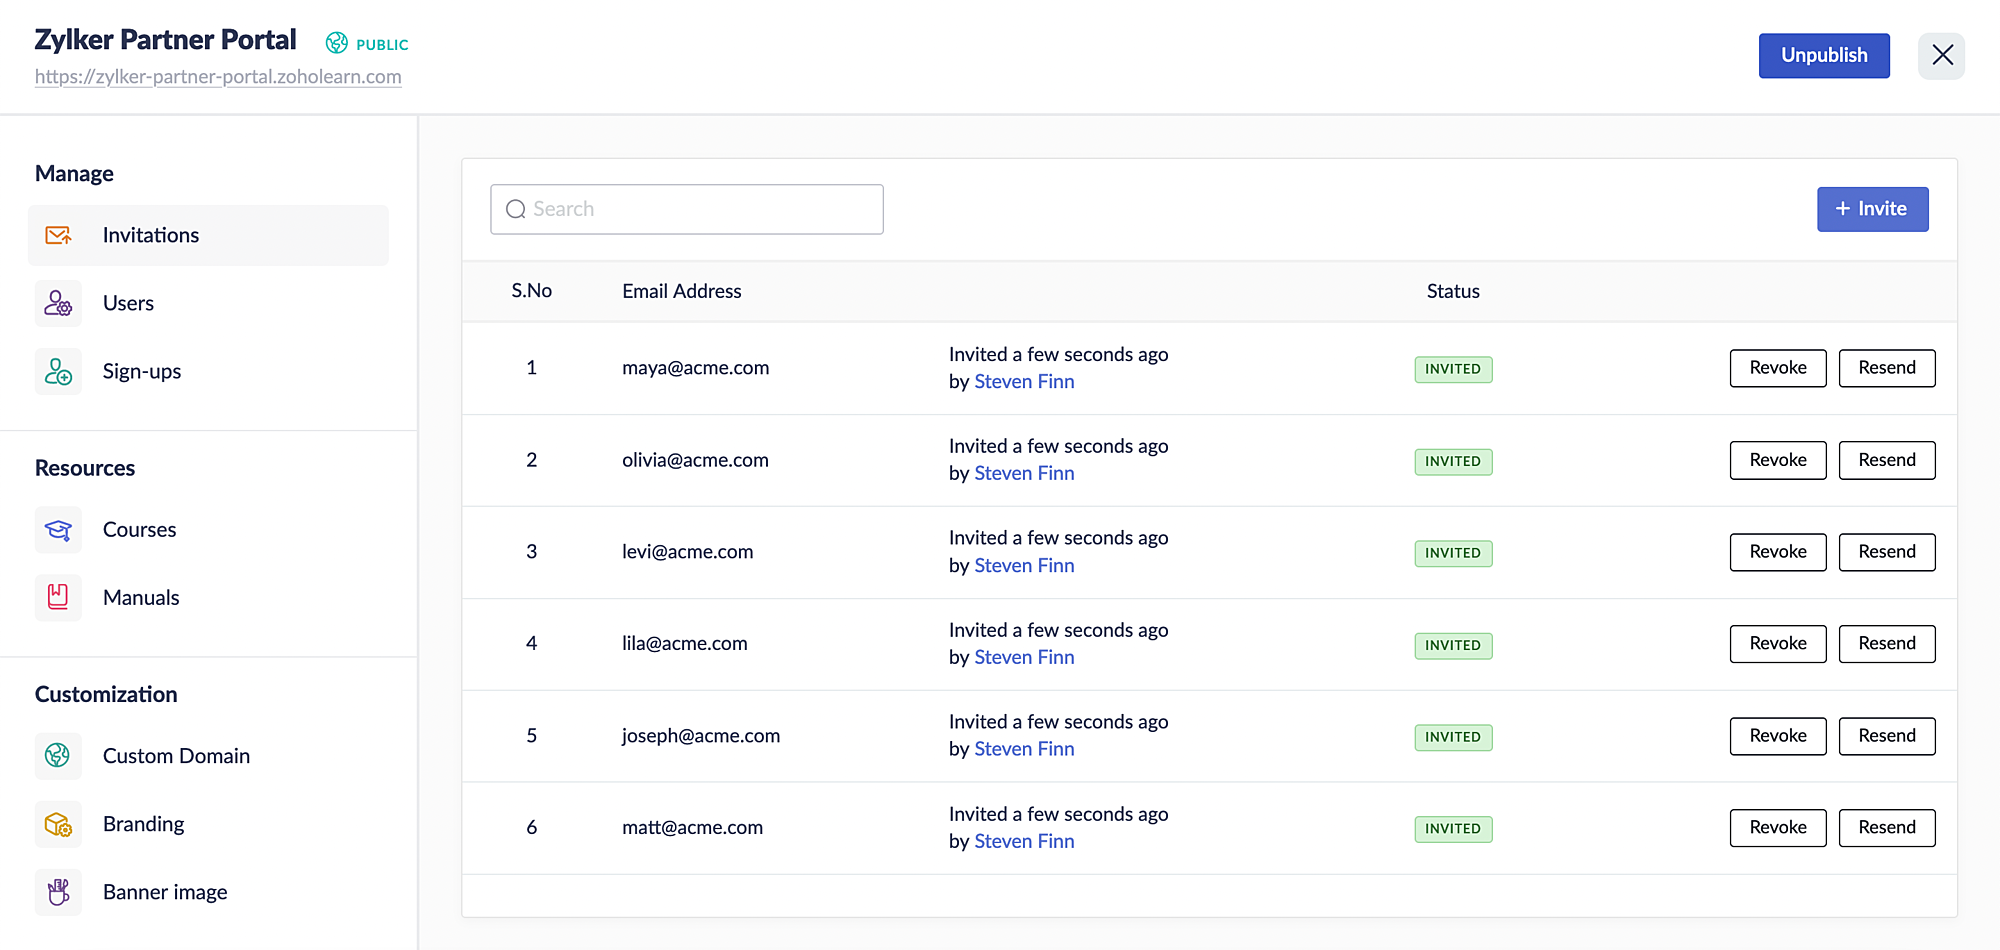Click the Manuals book icon
2000x950 pixels.
click(58, 598)
